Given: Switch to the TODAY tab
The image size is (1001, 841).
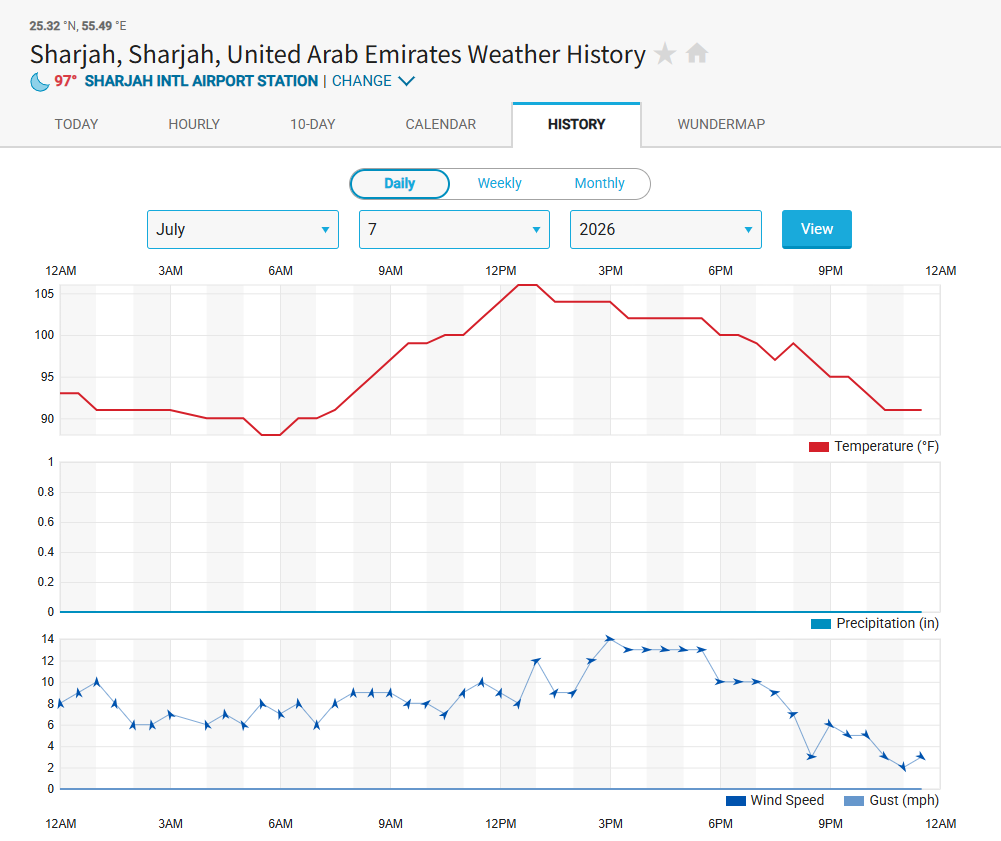Looking at the screenshot, I should 77,124.
